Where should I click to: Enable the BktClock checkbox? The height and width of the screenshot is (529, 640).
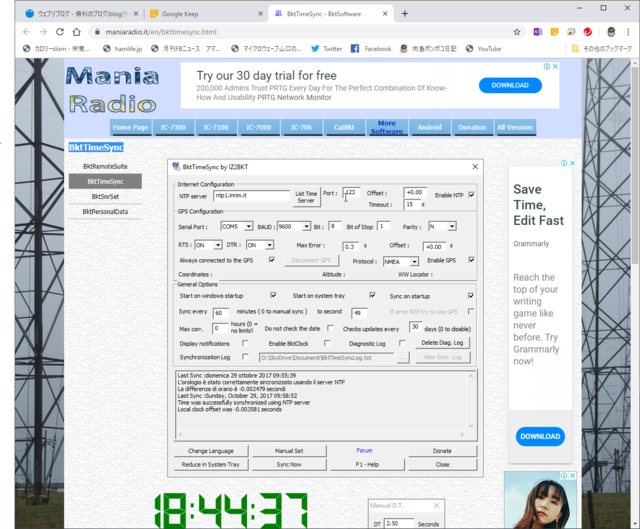tap(327, 343)
